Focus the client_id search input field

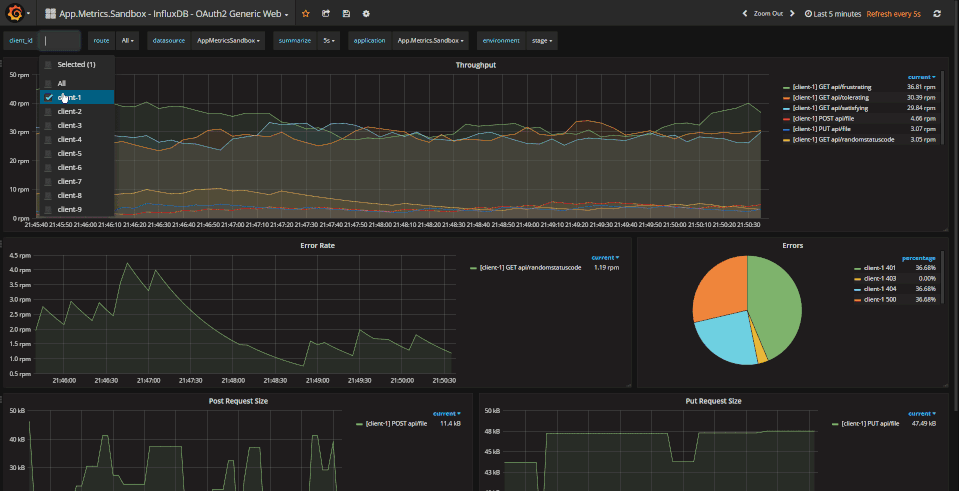coord(59,41)
